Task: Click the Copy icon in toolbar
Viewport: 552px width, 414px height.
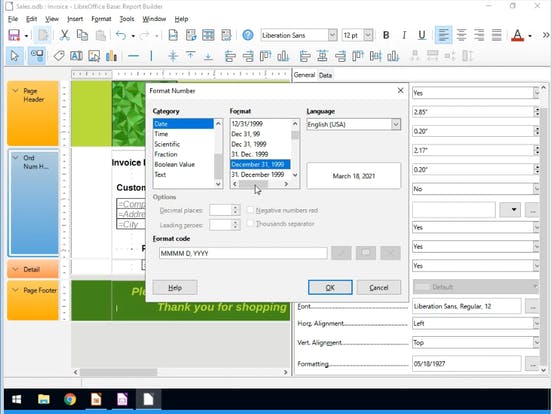Action: 82,35
